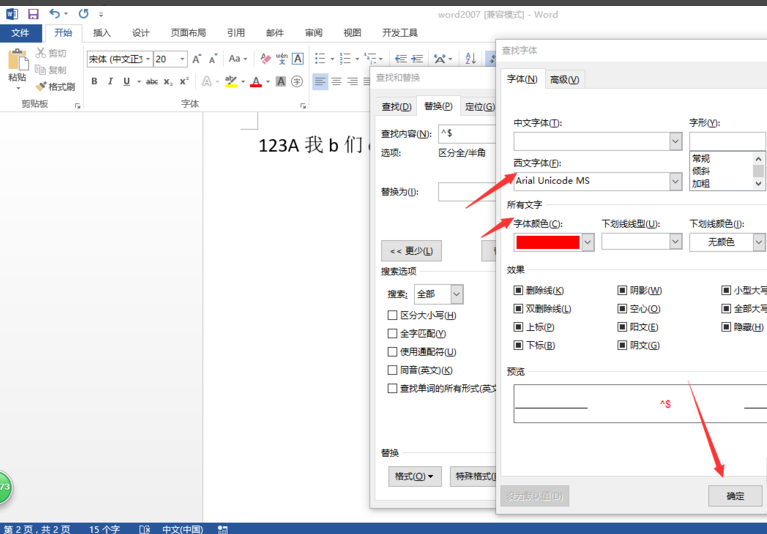The image size is (767, 534).
Task: Apply the red font color (A) in ribbon
Action: [x=256, y=82]
